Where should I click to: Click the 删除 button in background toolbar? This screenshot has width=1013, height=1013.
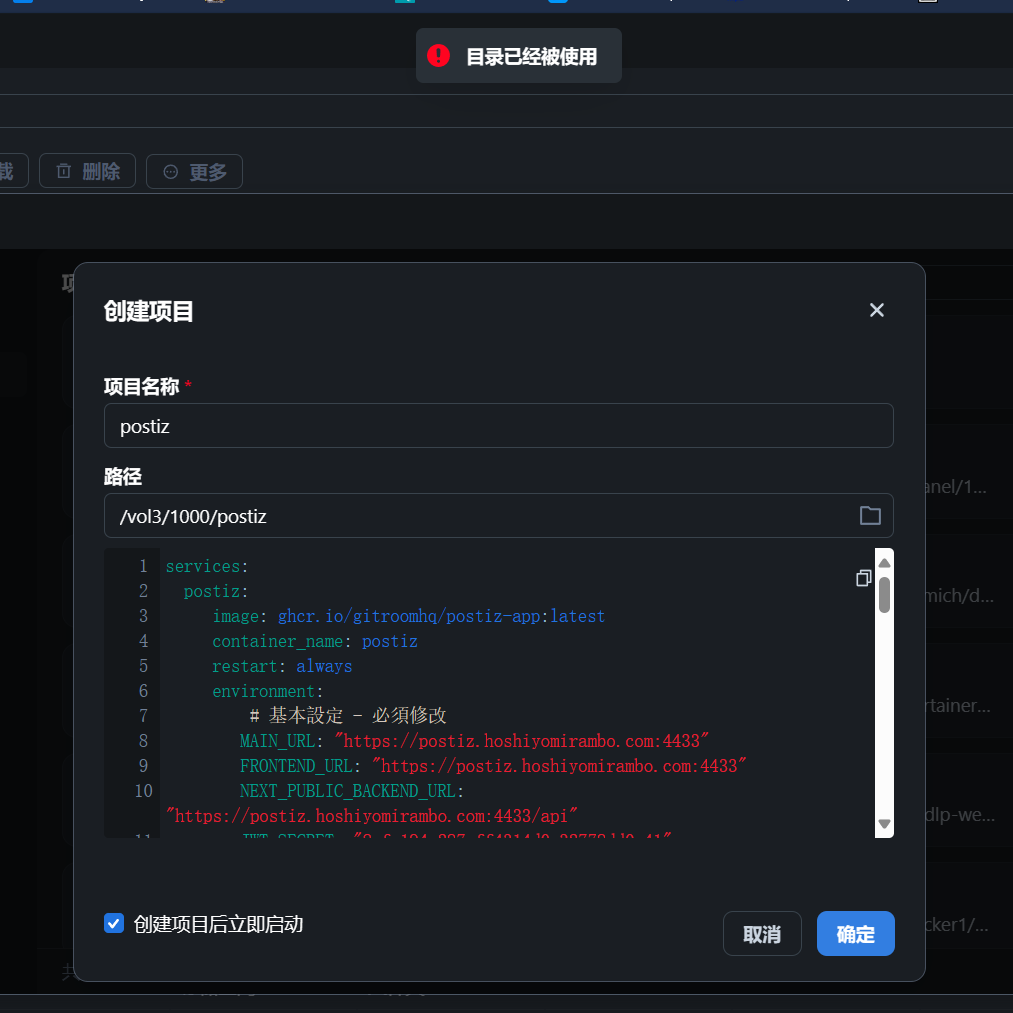click(x=87, y=171)
